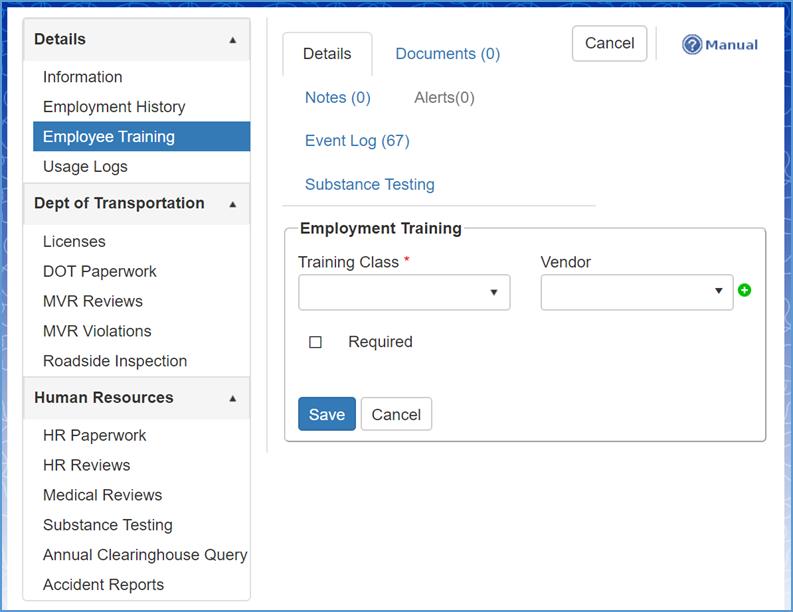
Task: Click the blue Save button
Action: 326,414
